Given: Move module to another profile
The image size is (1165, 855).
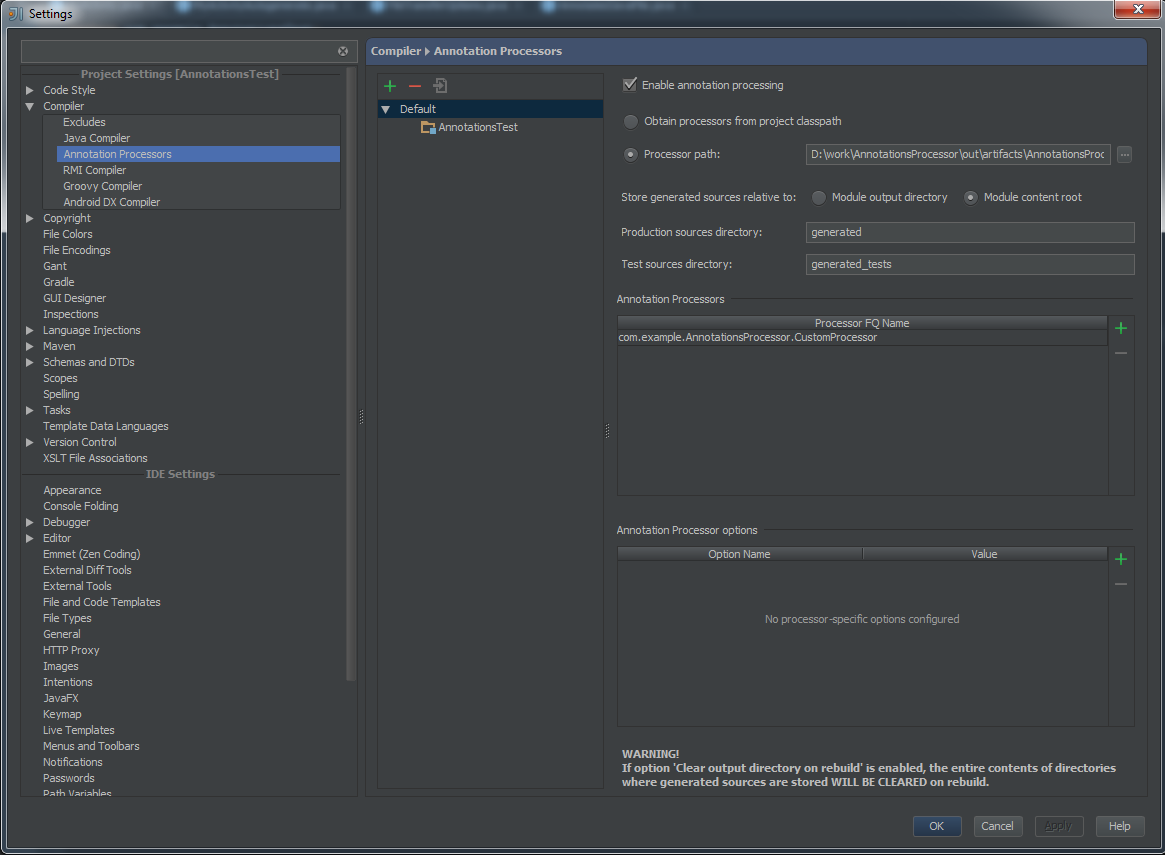Looking at the screenshot, I should (439, 86).
